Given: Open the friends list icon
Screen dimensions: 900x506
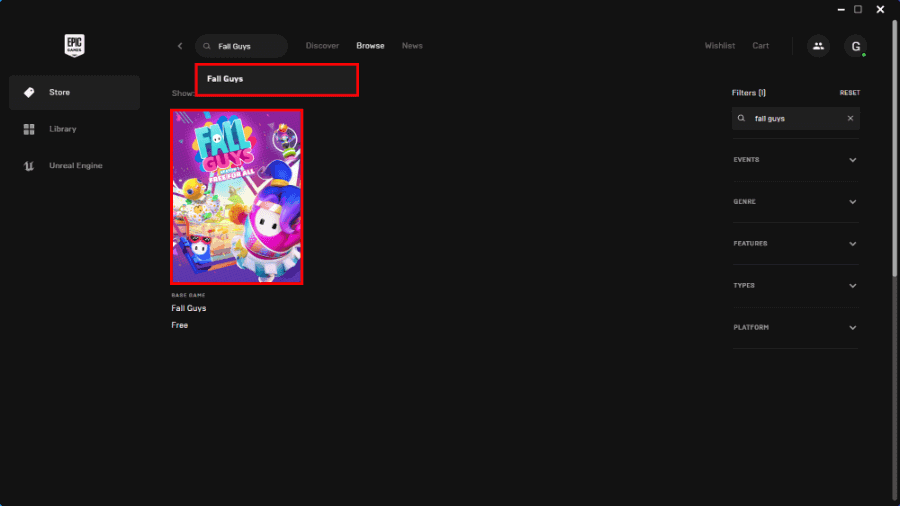Looking at the screenshot, I should tap(818, 46).
